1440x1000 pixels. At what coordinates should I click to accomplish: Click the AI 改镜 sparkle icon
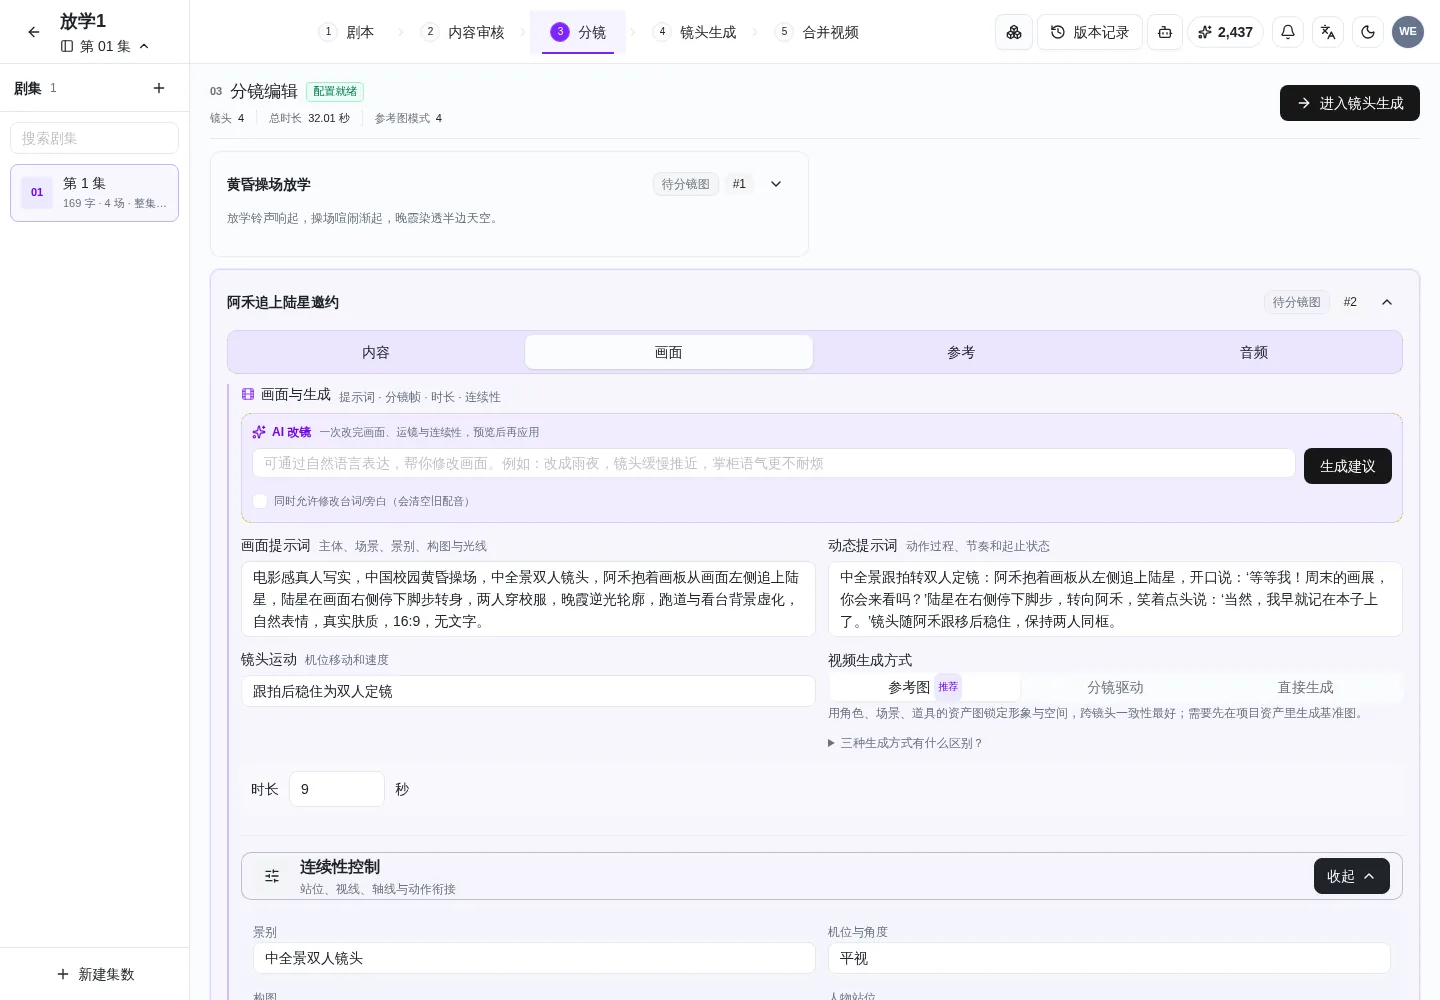tap(259, 432)
